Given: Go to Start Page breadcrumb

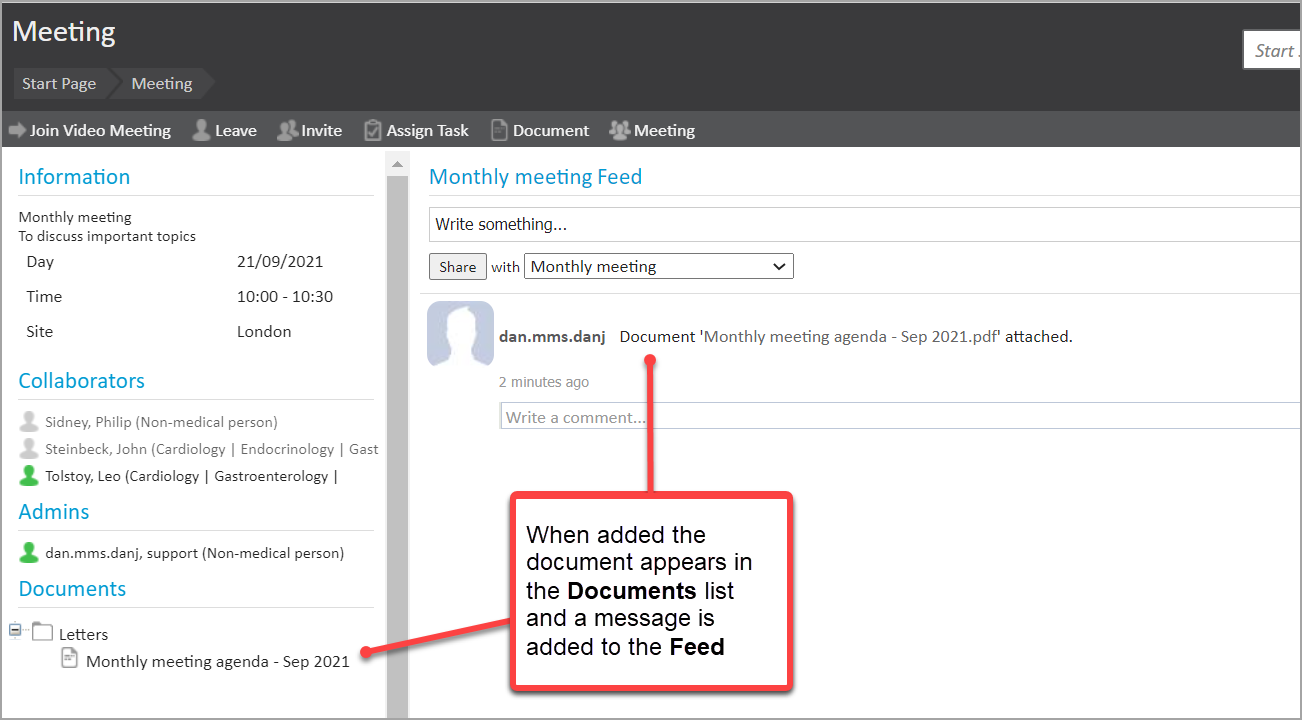Looking at the screenshot, I should coord(59,84).
